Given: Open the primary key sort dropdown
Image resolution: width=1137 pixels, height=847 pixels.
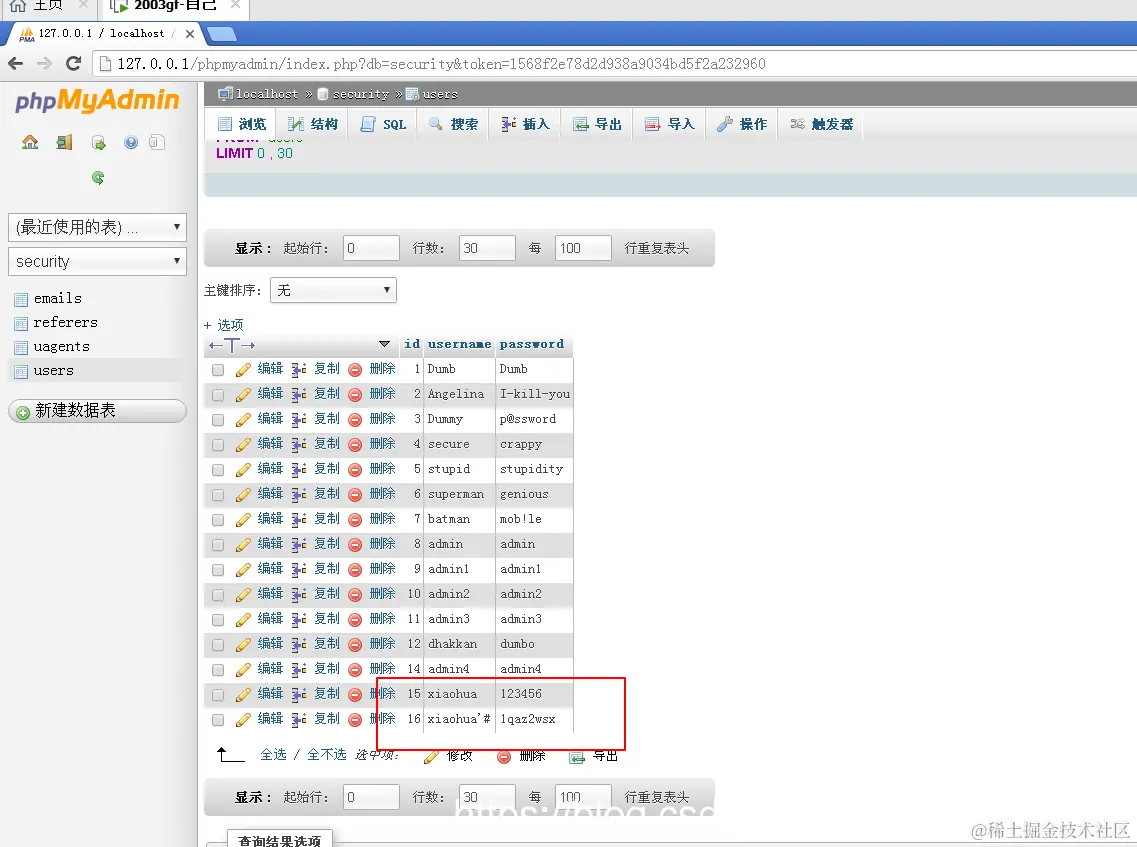Looking at the screenshot, I should coord(333,290).
